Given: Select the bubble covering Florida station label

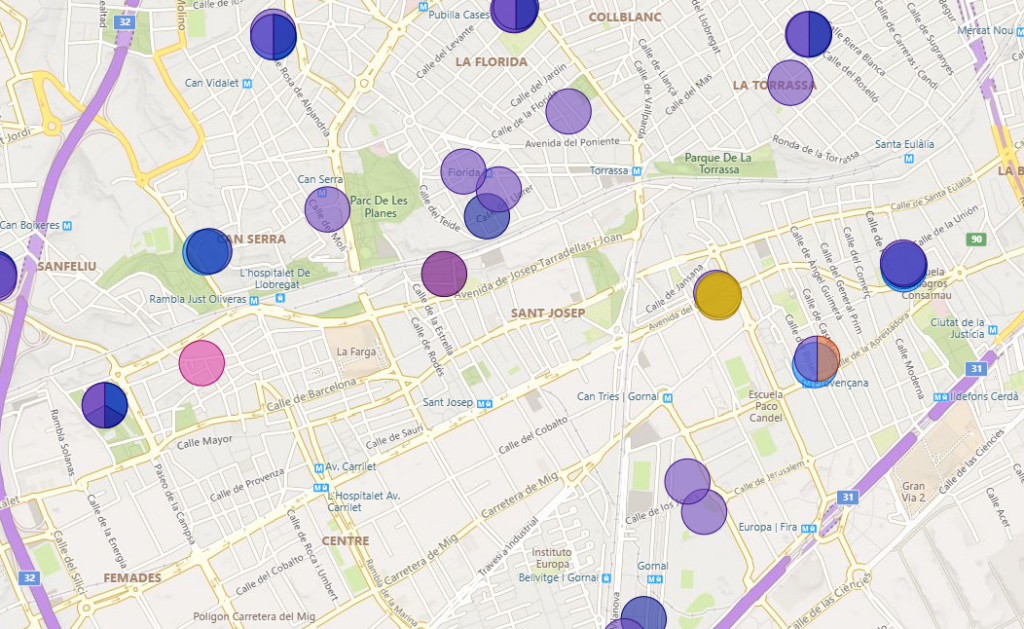Looking at the screenshot, I should coord(463,172).
